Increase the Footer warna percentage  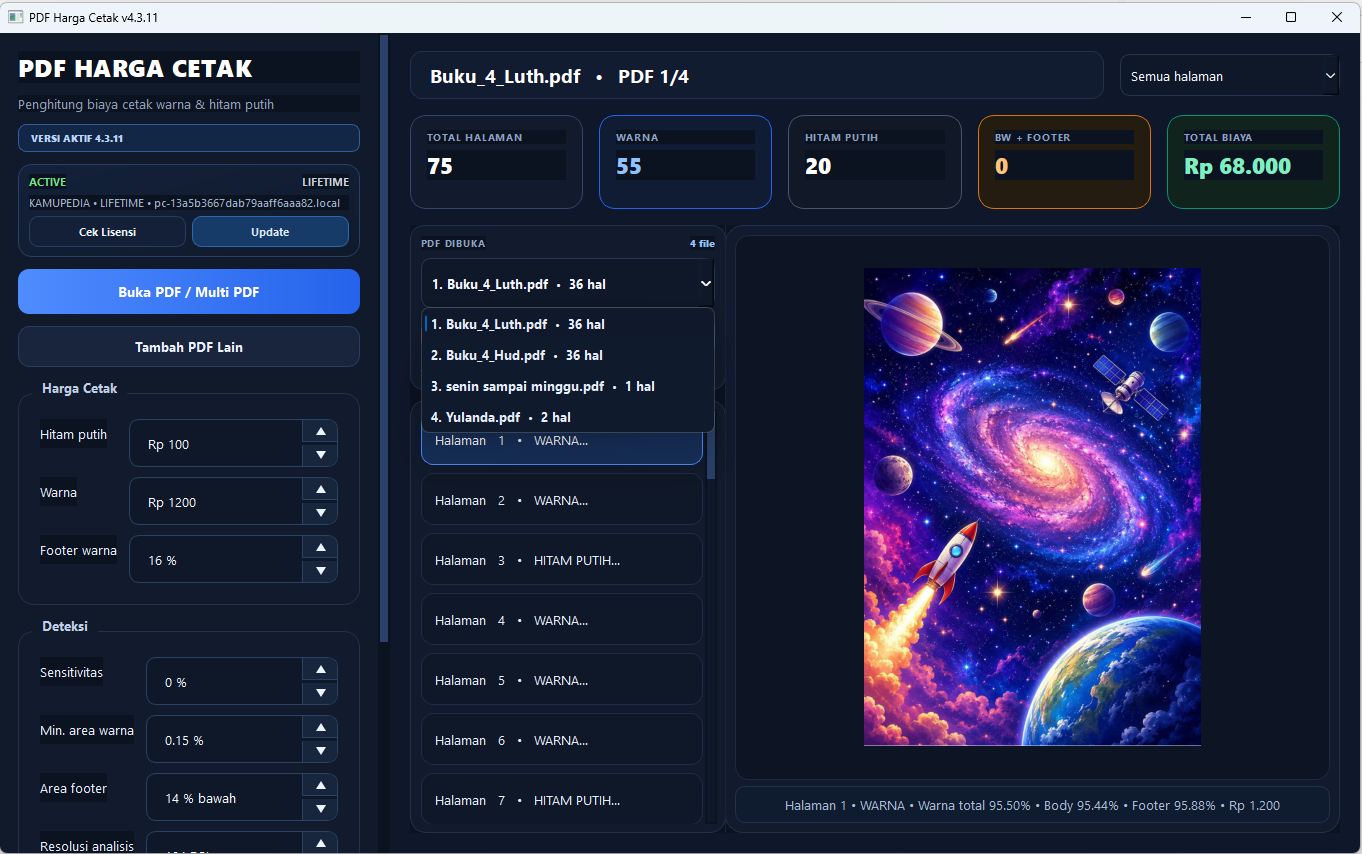[x=320, y=548]
